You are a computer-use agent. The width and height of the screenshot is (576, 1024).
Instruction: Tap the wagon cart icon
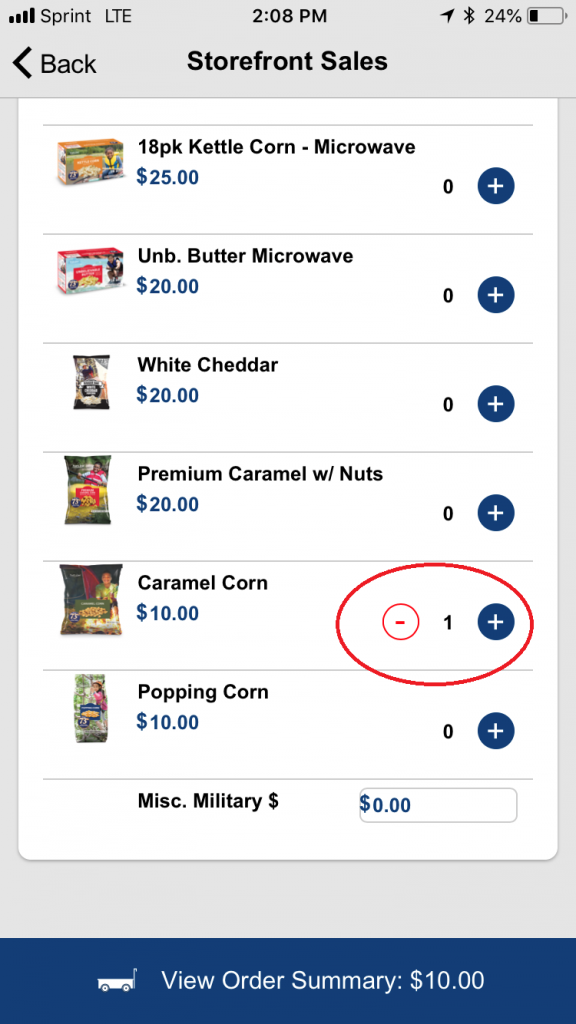(118, 980)
